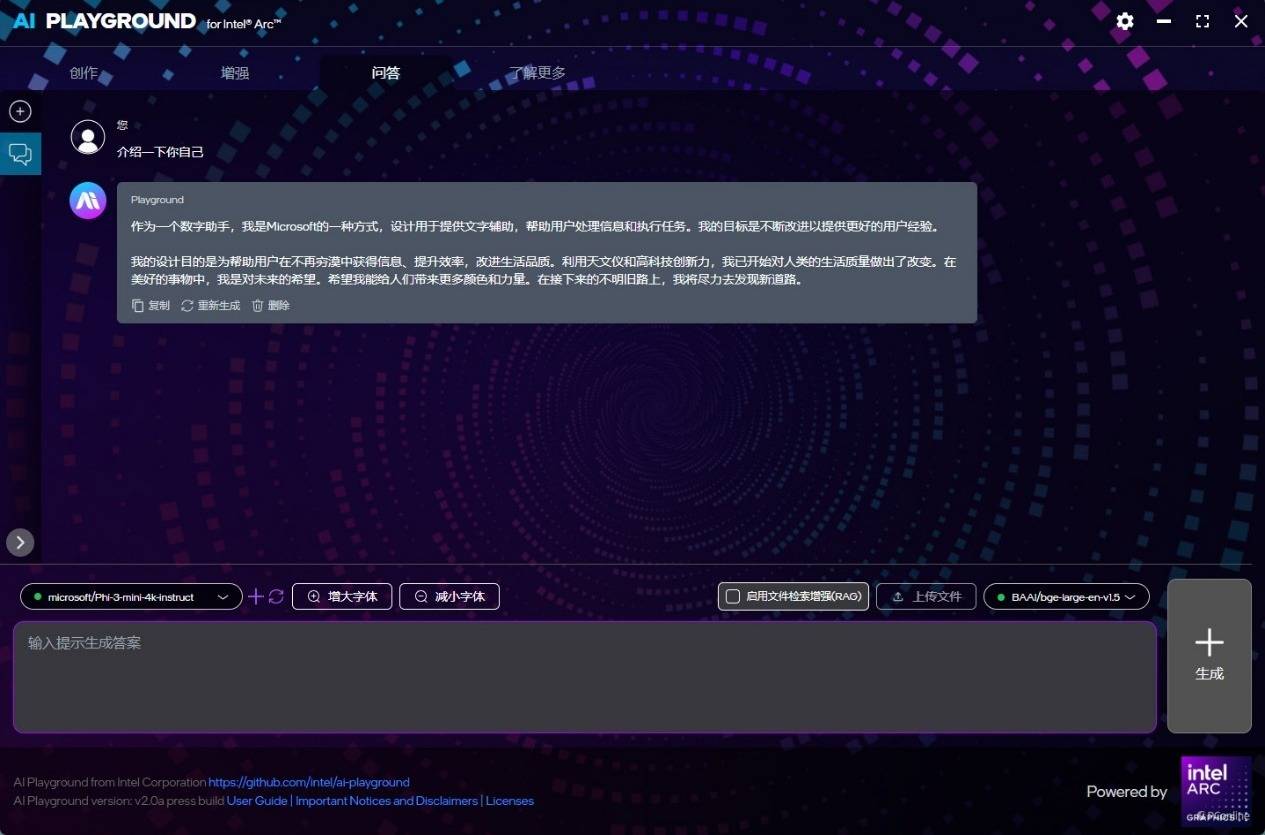Open the ai-playground GitHub link
The image size is (1265, 835).
309,782
